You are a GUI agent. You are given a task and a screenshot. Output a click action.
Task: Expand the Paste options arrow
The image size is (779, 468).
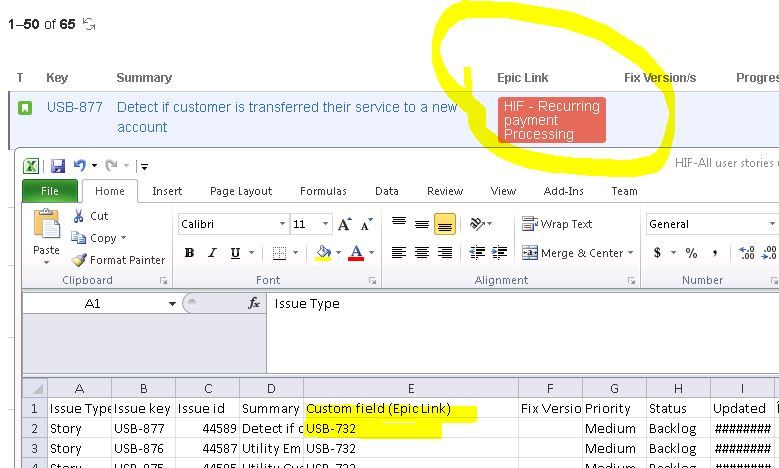pos(46,262)
